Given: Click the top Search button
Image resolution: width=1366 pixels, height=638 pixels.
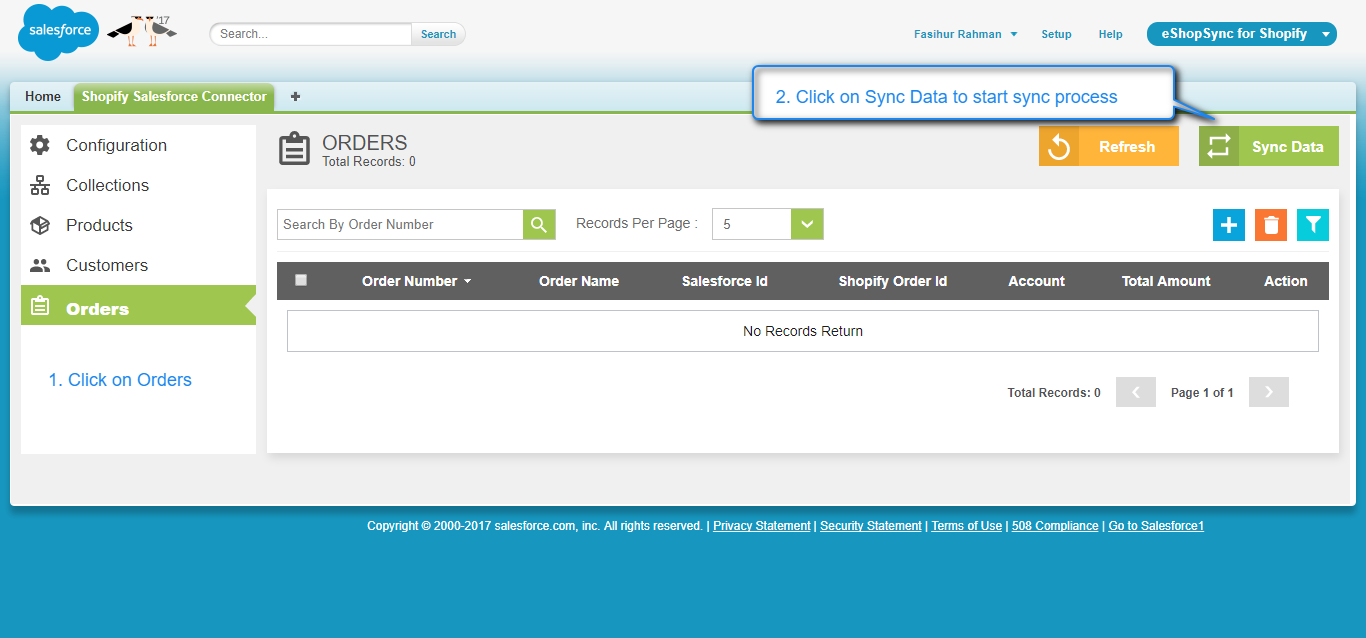Looking at the screenshot, I should point(438,34).
